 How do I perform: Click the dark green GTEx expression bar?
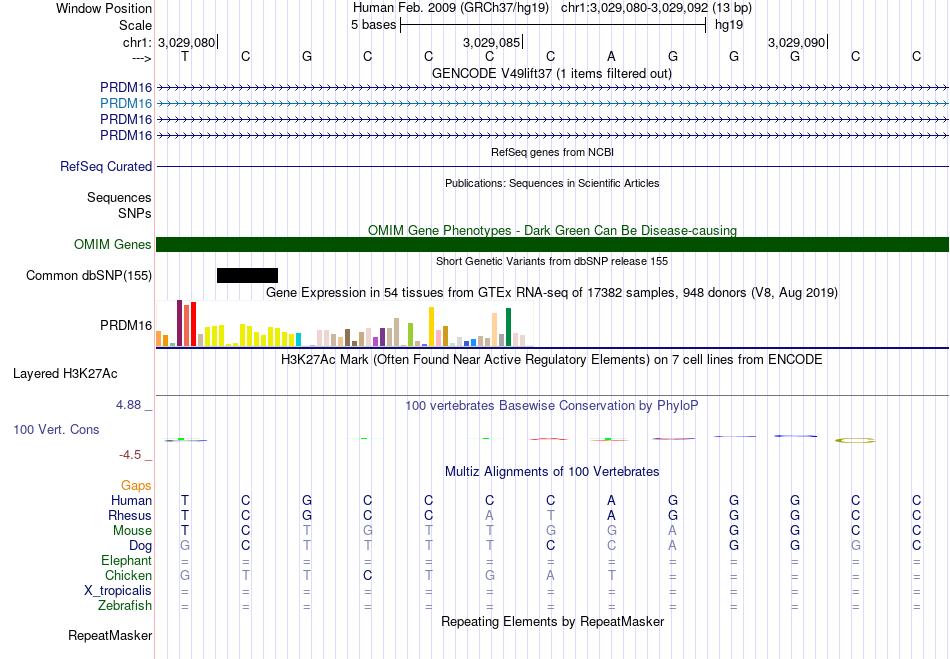[x=508, y=327]
